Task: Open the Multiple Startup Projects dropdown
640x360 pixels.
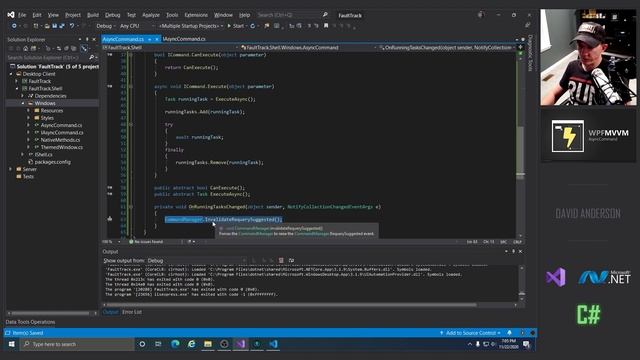Action: [x=191, y=26]
